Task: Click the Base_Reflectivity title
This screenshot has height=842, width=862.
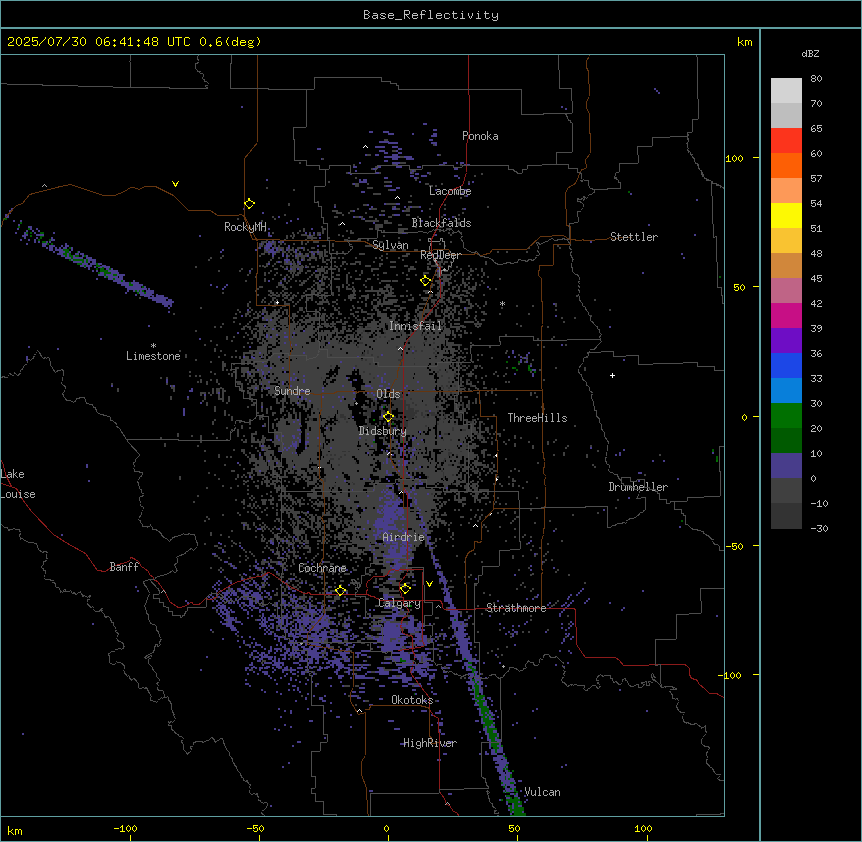Action: [x=431, y=15]
